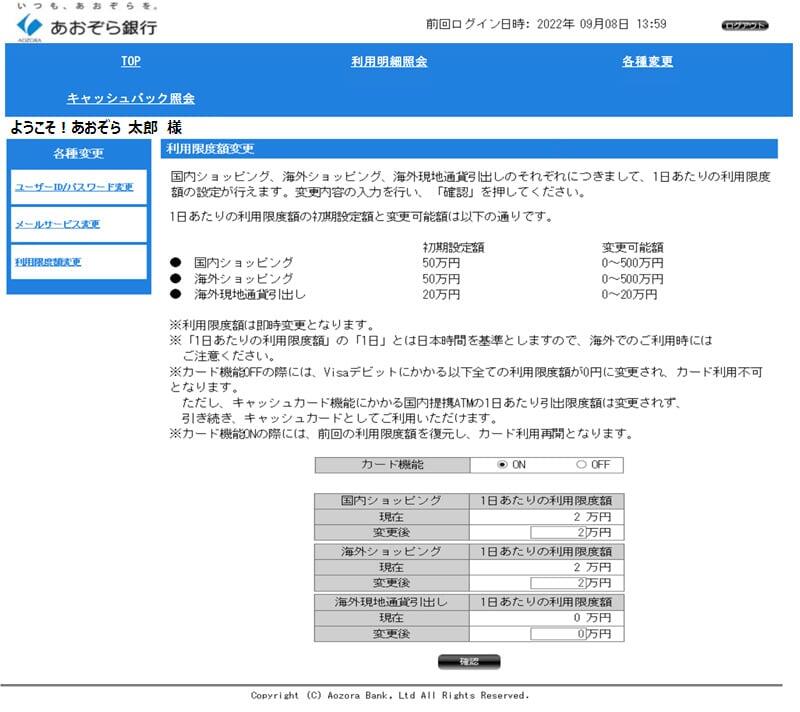Go to TOP in navigation bar

point(131,62)
